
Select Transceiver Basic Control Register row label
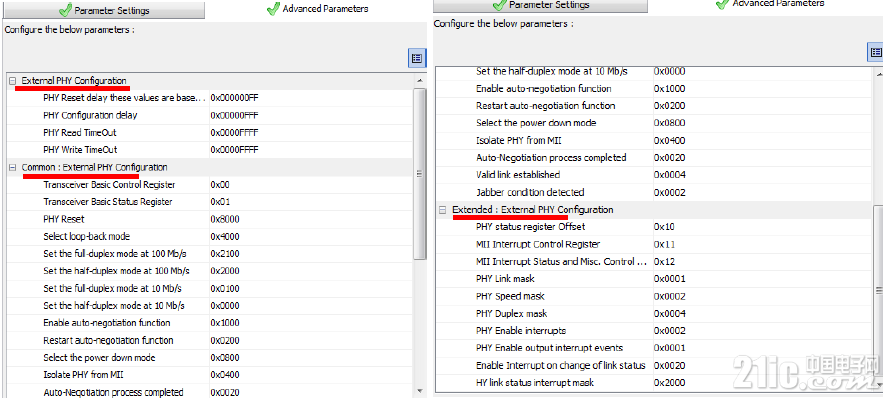point(109,185)
